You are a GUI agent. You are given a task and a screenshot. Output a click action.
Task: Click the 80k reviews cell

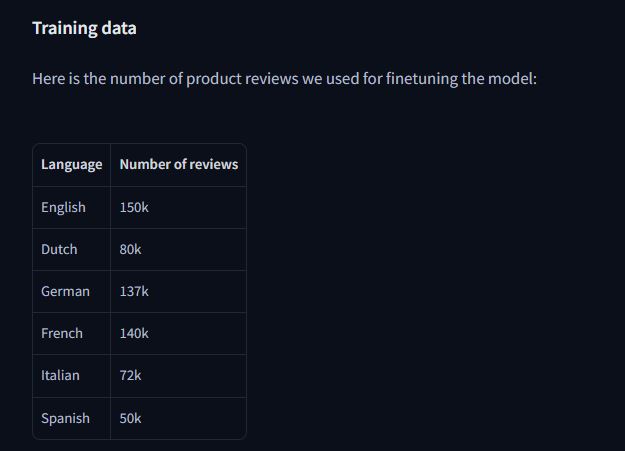click(179, 250)
